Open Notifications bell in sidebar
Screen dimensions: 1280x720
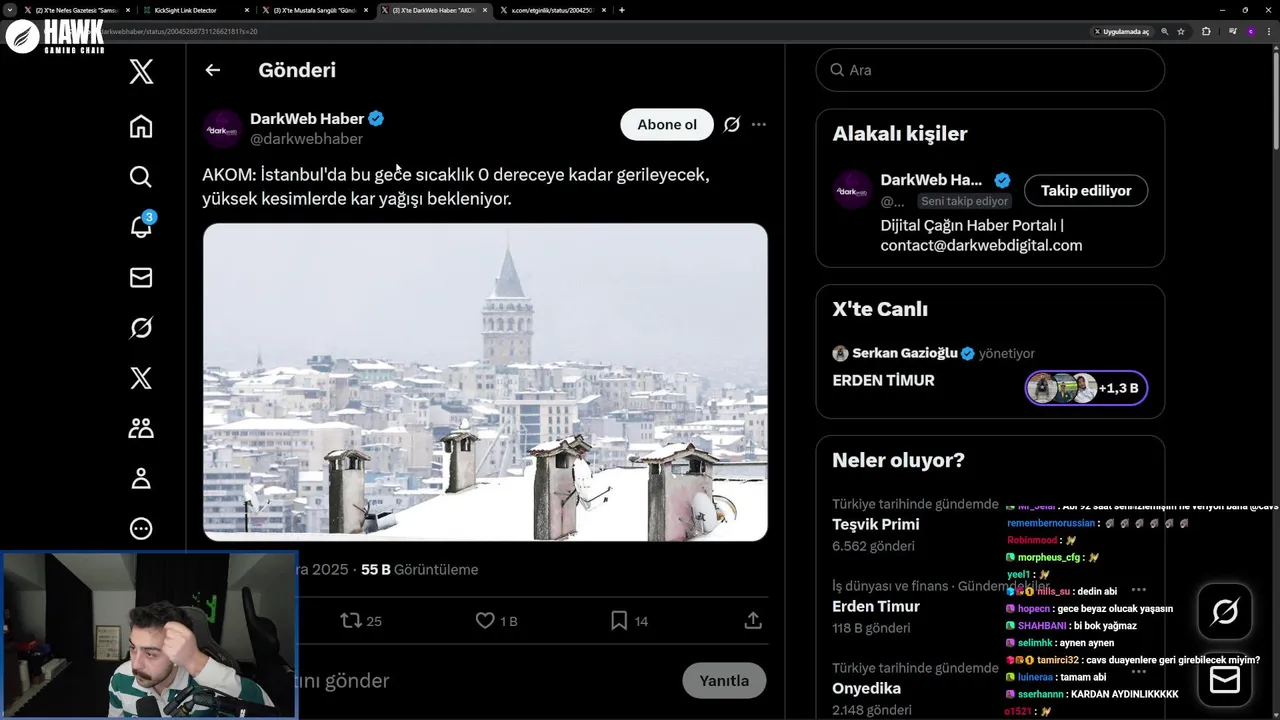point(141,227)
